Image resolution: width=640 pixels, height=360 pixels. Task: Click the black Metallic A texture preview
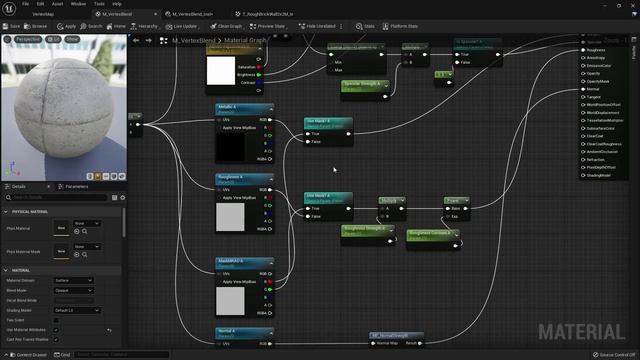pos(230,147)
